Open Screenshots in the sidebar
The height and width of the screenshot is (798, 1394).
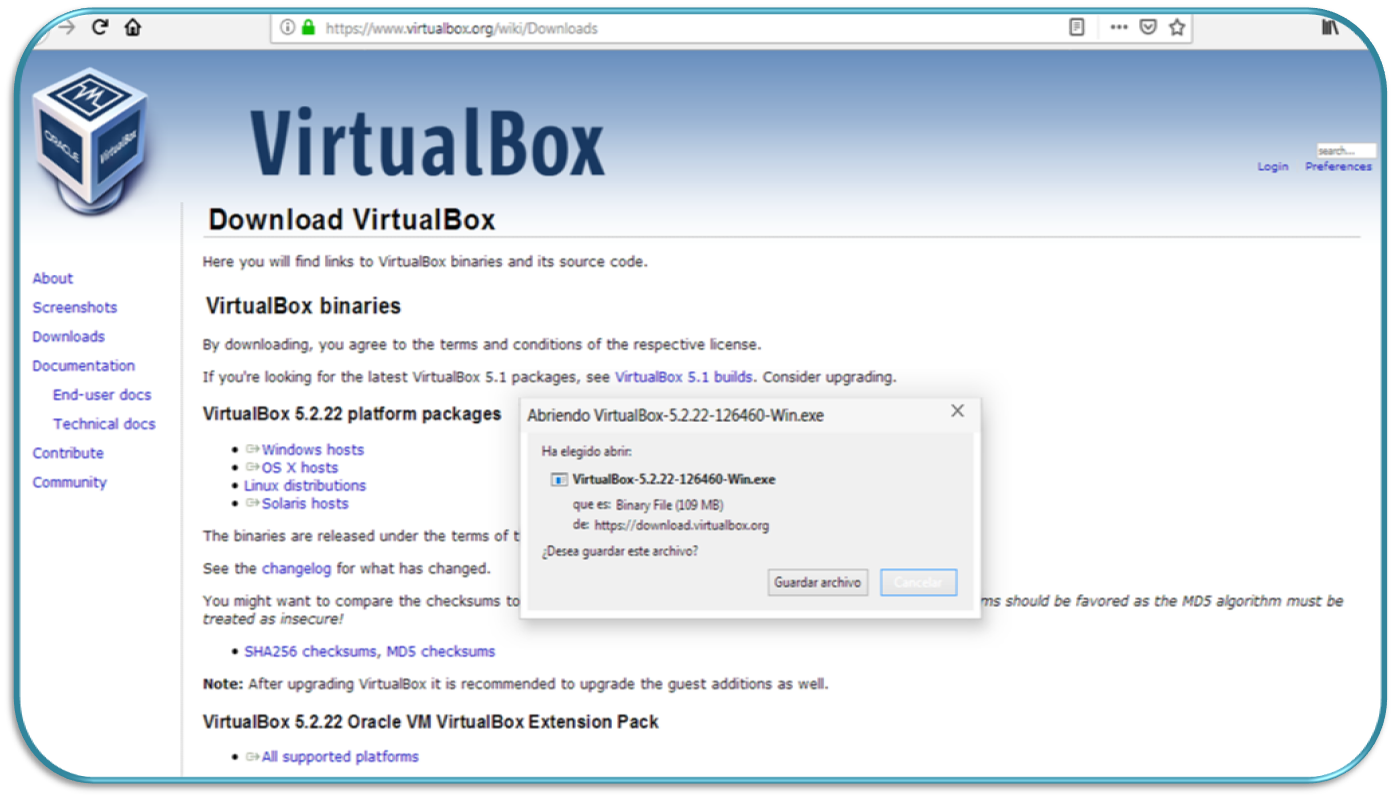point(75,307)
